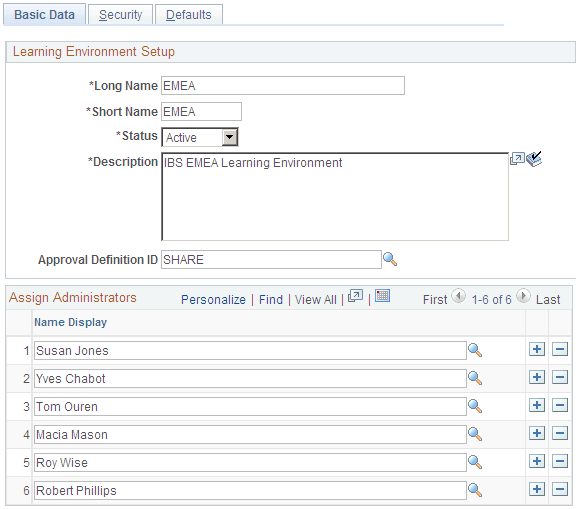Open Personalize link for administrators grid
Viewport: 576px width, 509px height.
[x=213, y=300]
